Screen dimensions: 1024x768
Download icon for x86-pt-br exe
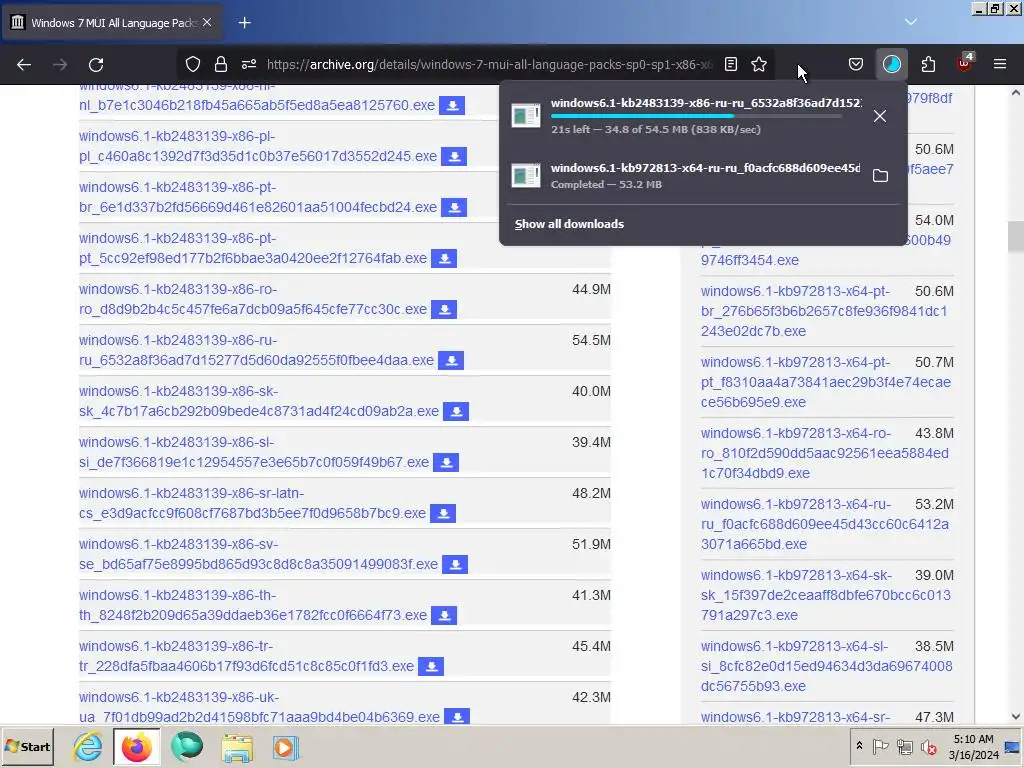pos(454,207)
